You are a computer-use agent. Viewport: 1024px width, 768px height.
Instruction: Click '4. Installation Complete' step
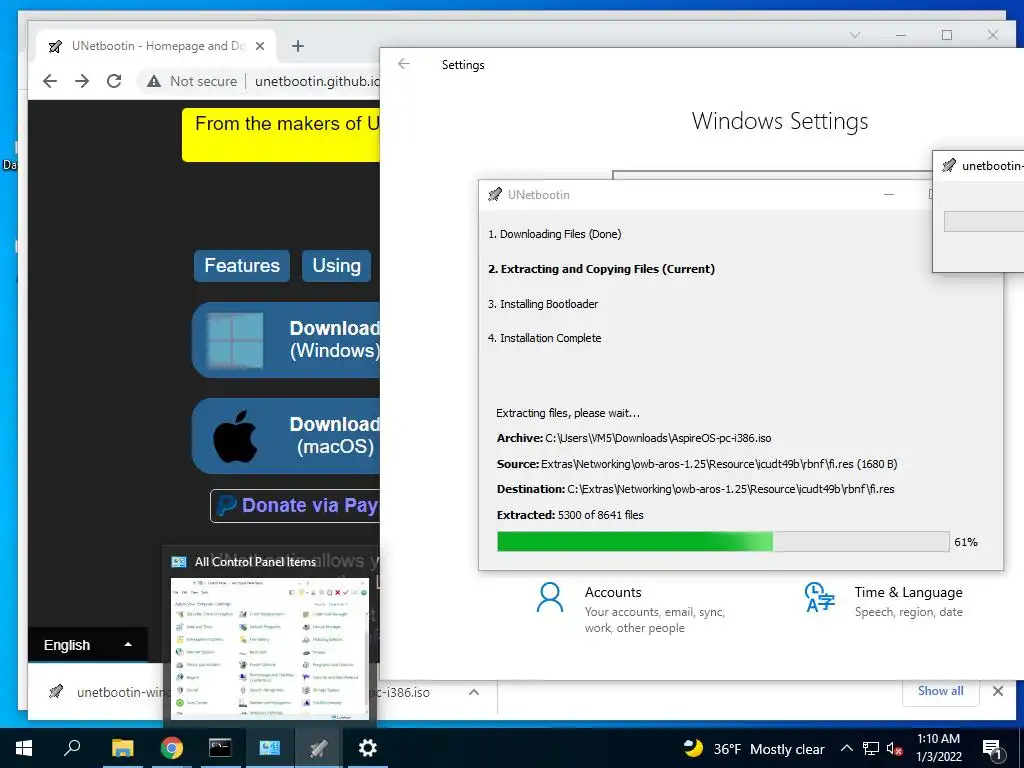click(x=545, y=338)
